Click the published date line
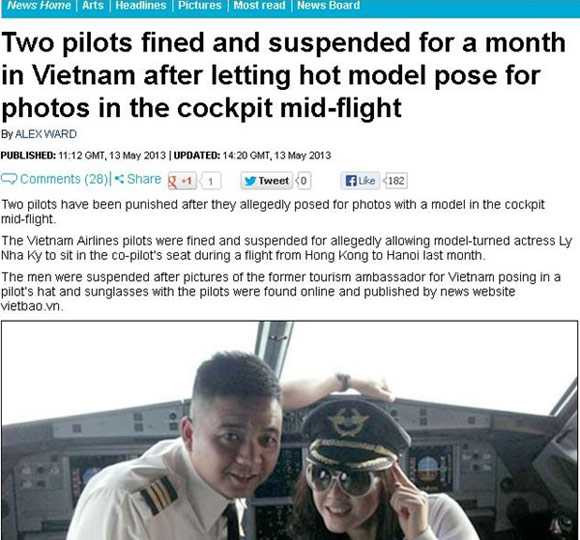The image size is (580, 540). coord(166,155)
